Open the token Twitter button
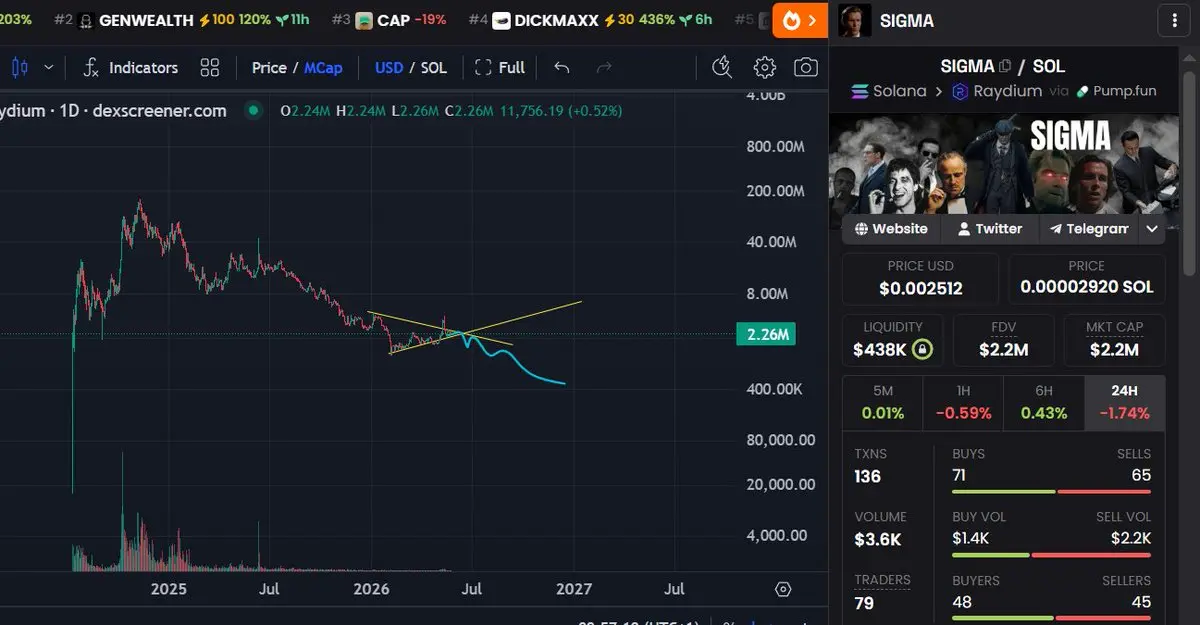Viewport: 1200px width, 625px height. coord(990,229)
